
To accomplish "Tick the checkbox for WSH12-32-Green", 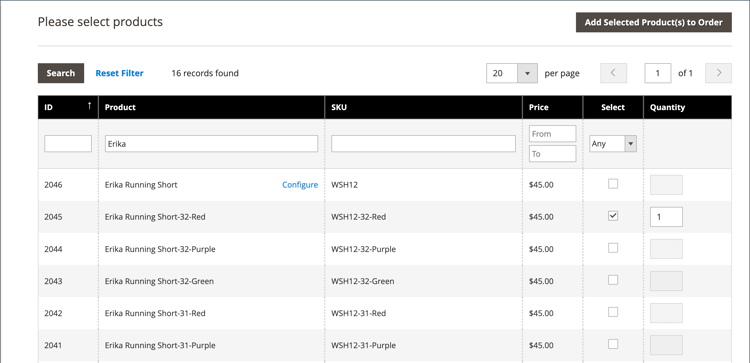I will click(x=613, y=280).
